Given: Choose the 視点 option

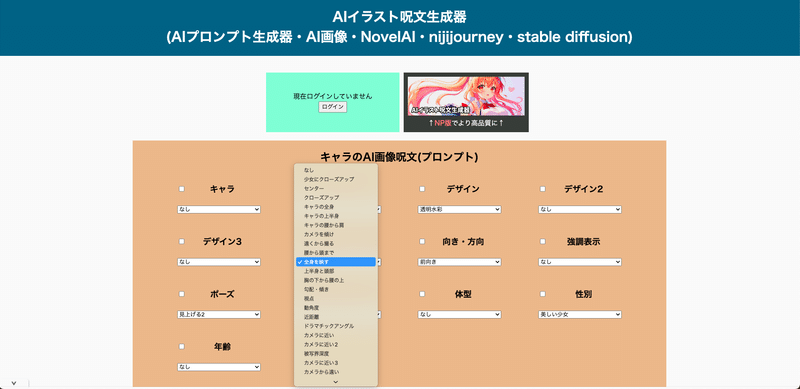Looking at the screenshot, I should tap(336, 299).
